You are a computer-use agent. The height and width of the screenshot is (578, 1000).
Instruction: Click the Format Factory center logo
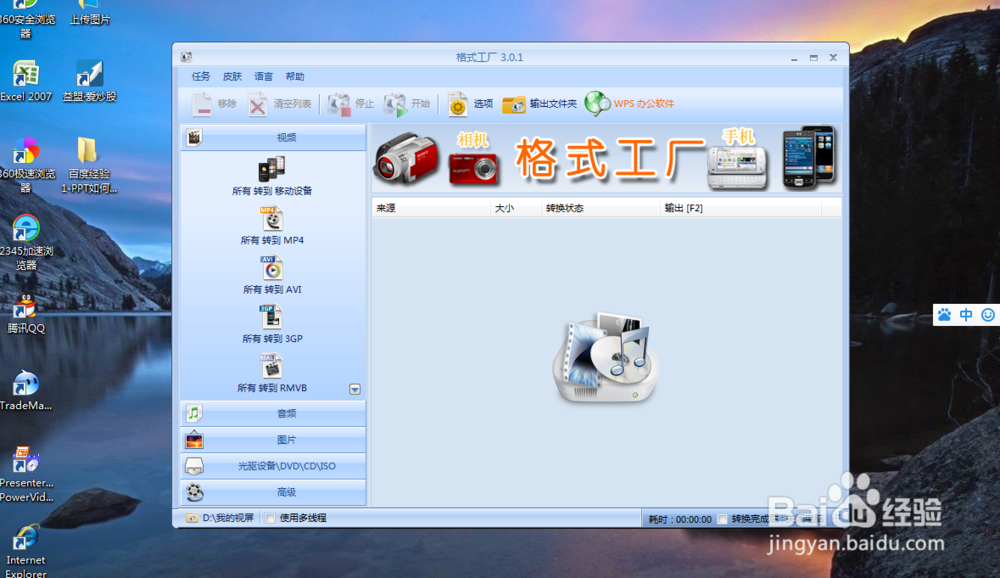pyautogui.click(x=605, y=357)
